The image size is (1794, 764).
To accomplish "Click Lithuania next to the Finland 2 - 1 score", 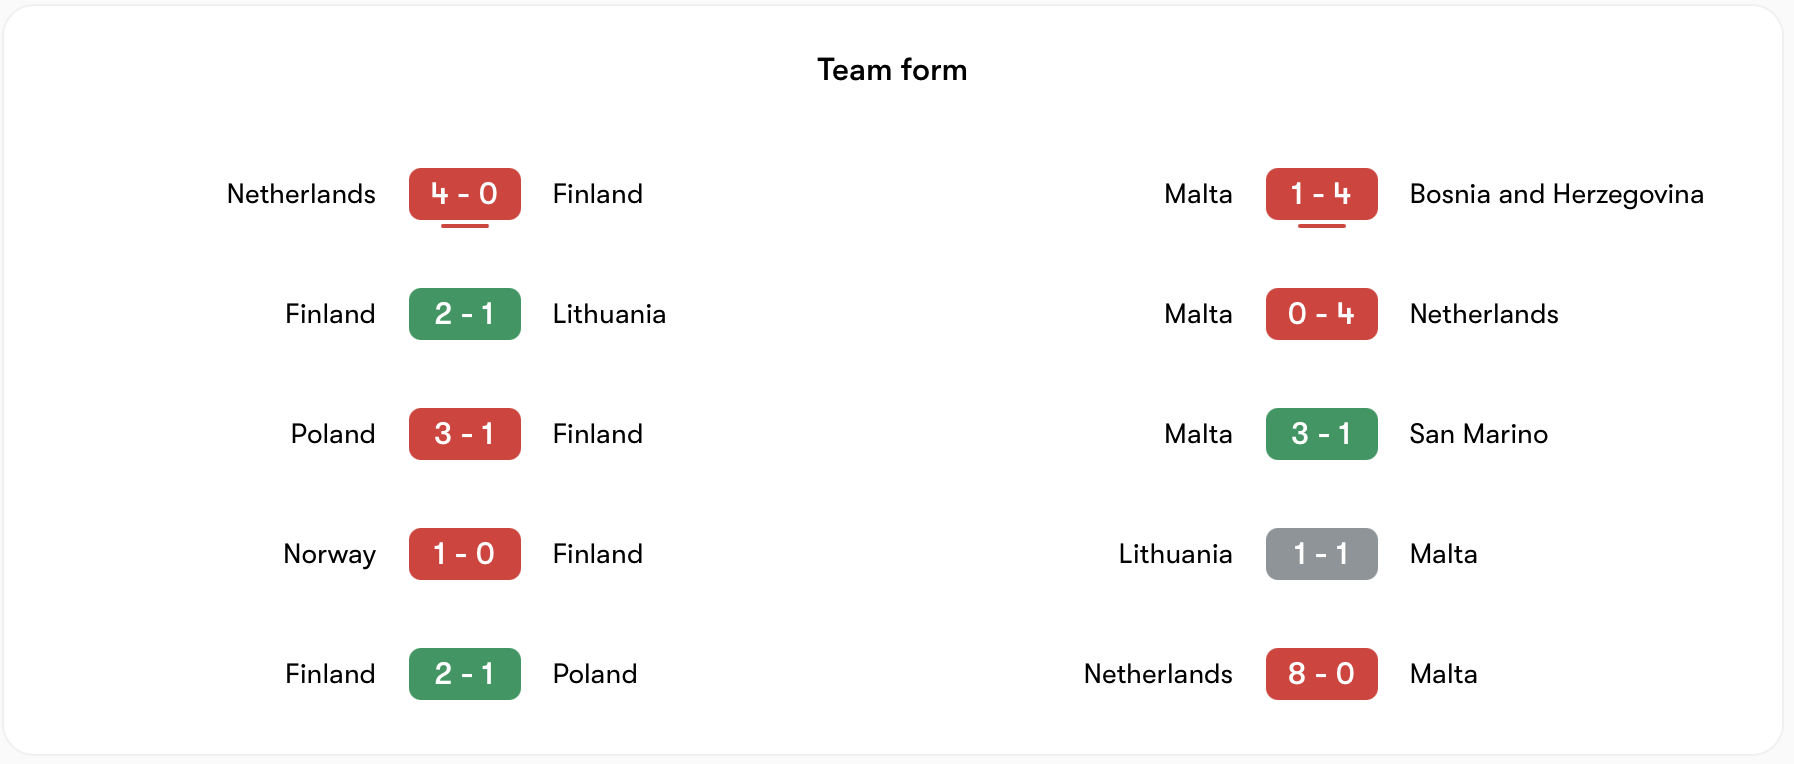I will (x=609, y=314).
